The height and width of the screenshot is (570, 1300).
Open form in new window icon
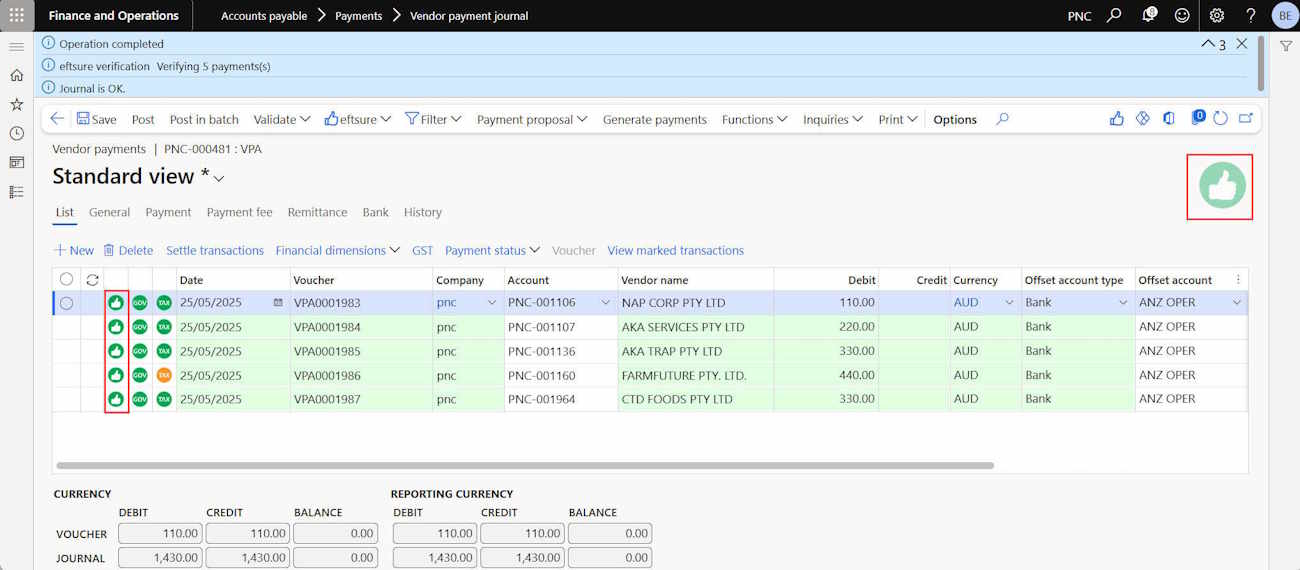coord(1246,119)
